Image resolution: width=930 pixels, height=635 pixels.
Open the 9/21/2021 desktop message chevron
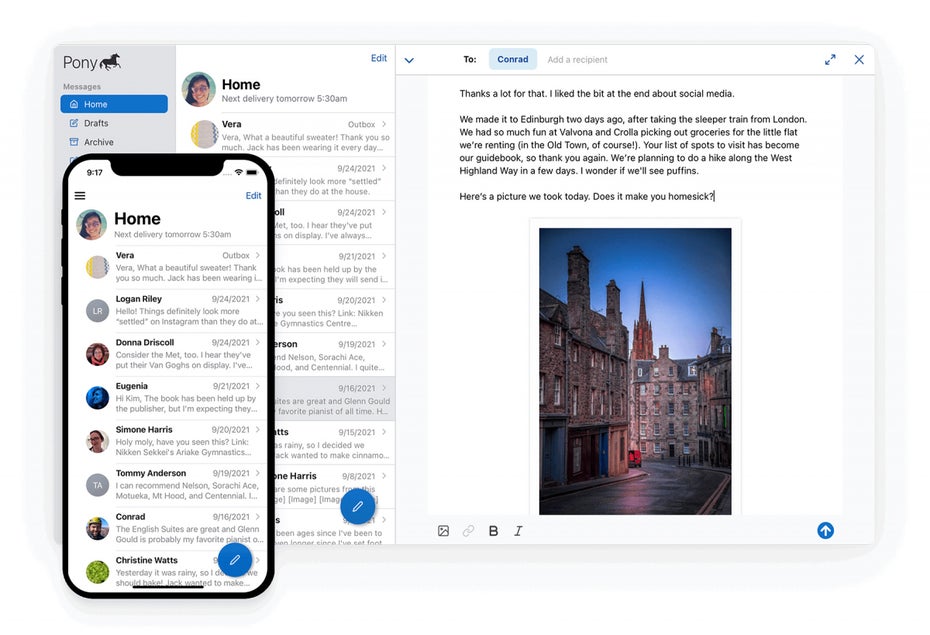point(384,256)
